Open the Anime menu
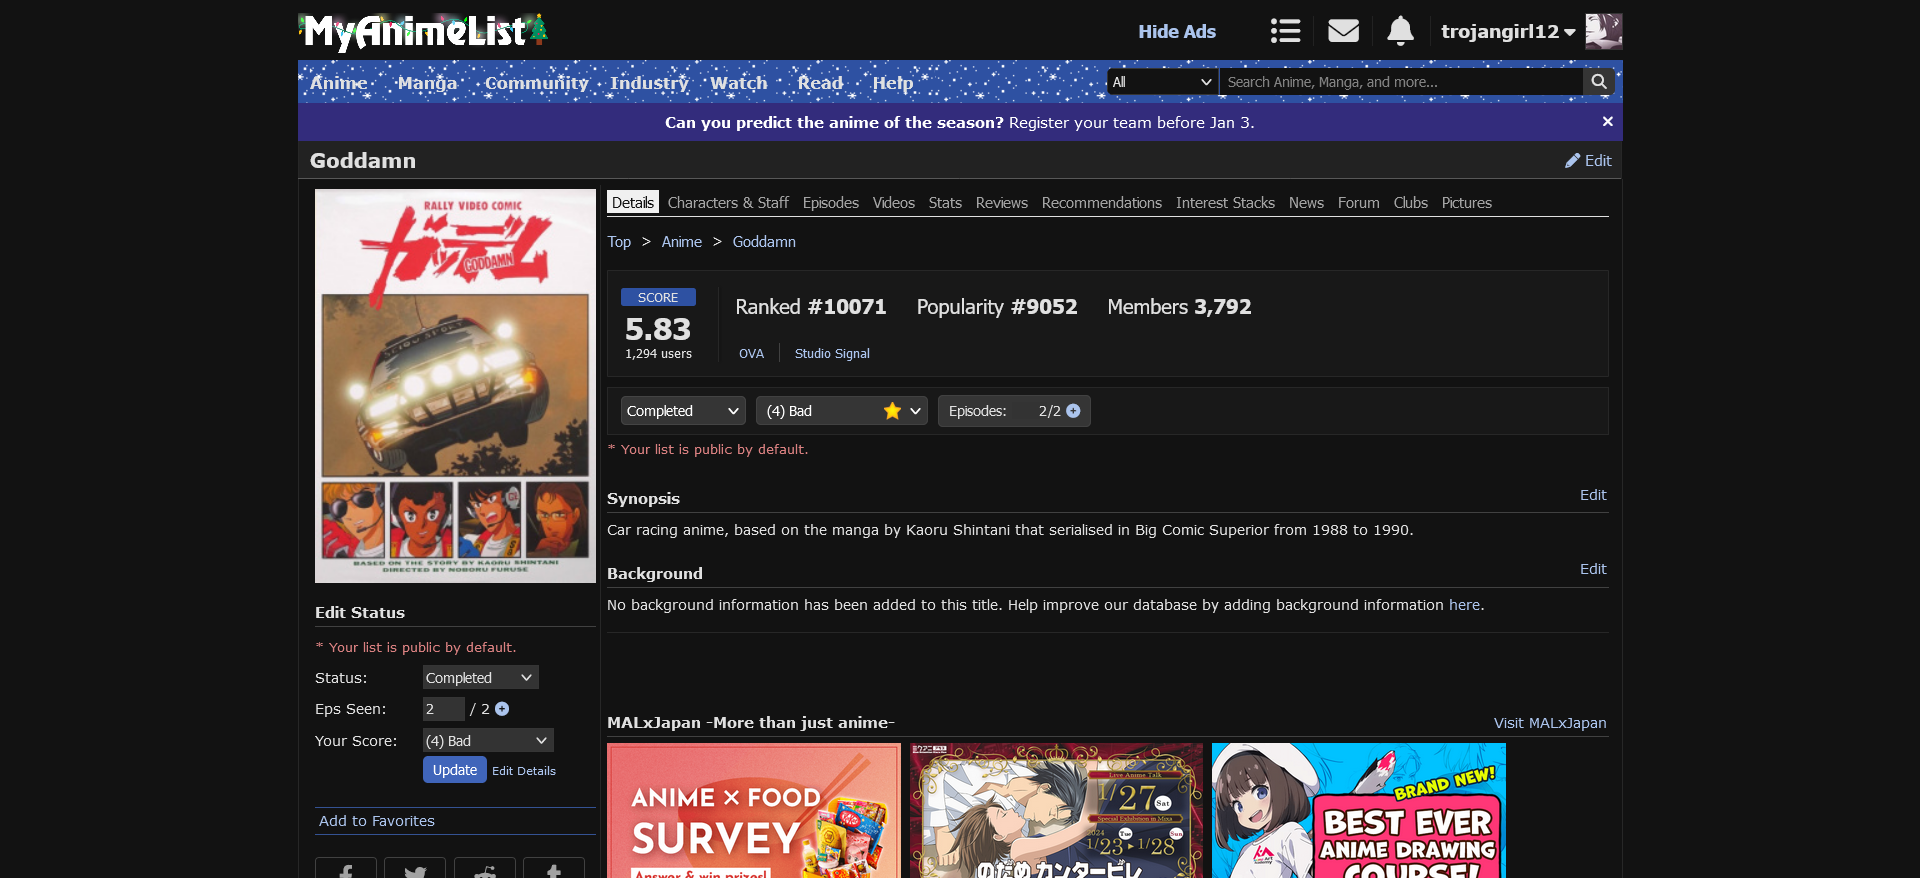 (x=339, y=83)
